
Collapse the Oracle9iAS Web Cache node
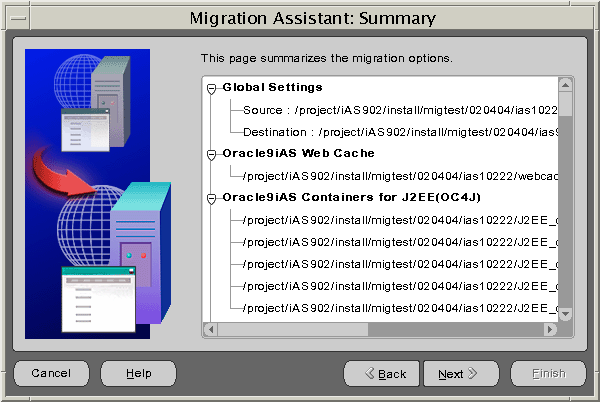[x=211, y=155]
